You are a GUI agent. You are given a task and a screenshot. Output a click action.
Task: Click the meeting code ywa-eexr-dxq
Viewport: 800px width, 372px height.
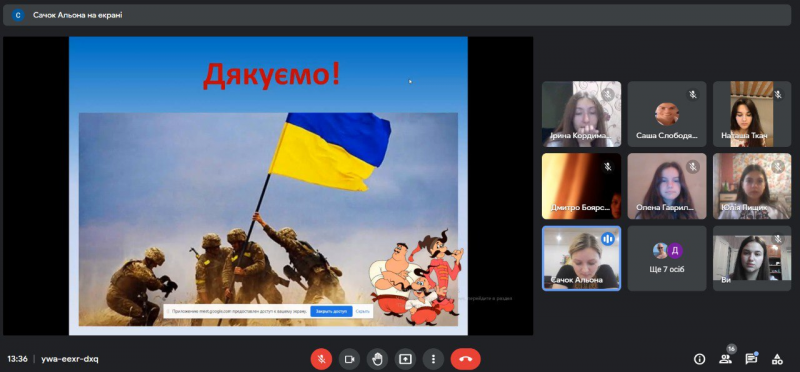[x=70, y=359]
